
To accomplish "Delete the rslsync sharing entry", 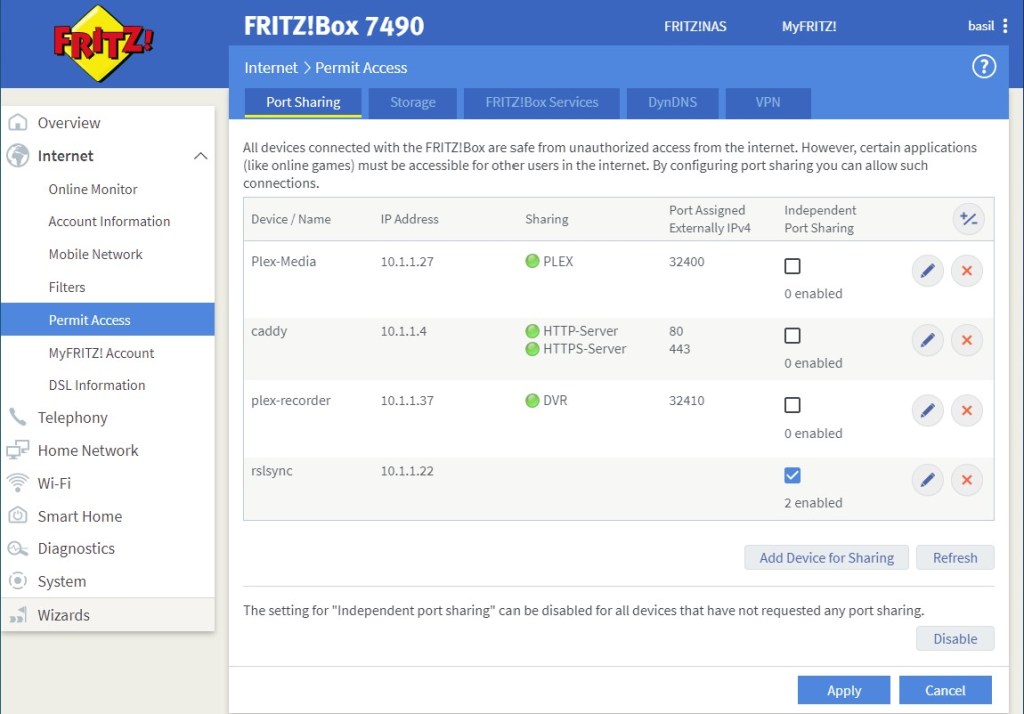I will point(967,480).
